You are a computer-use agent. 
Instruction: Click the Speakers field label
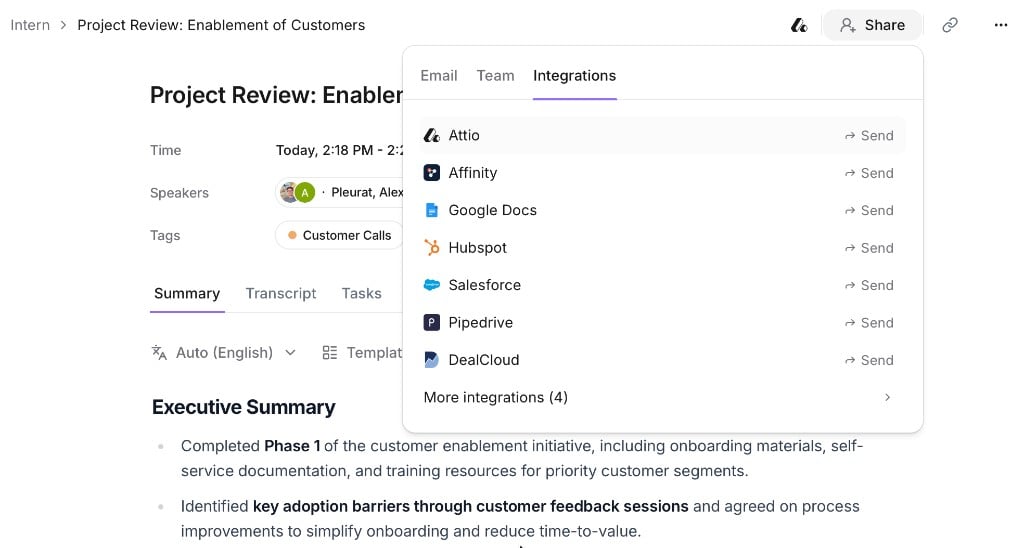180,193
